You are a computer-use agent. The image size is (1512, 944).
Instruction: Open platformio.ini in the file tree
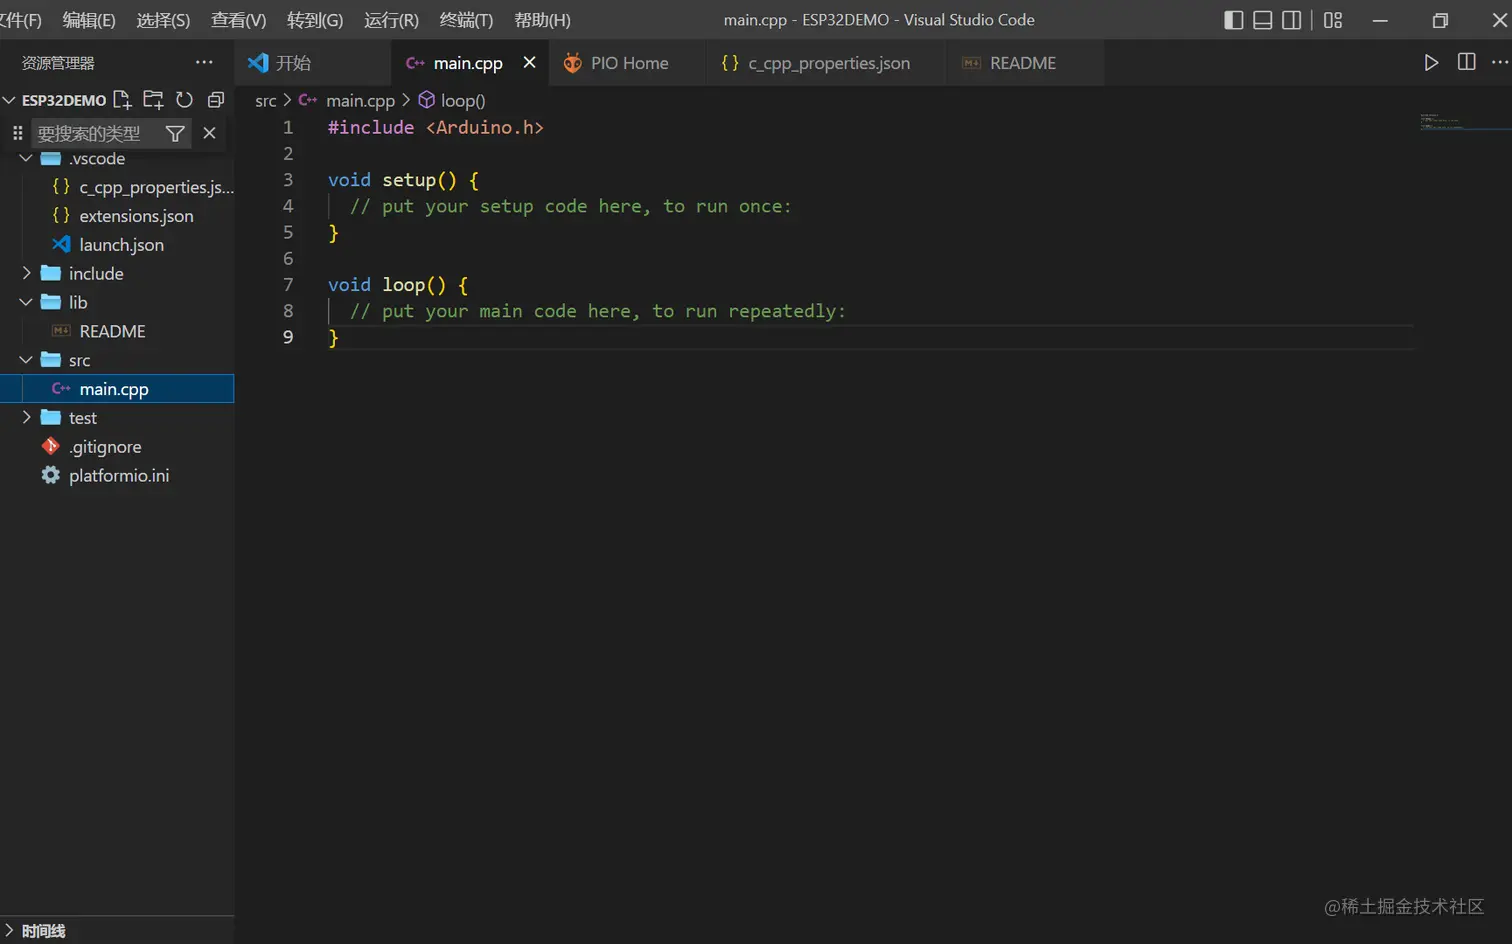[117, 476]
